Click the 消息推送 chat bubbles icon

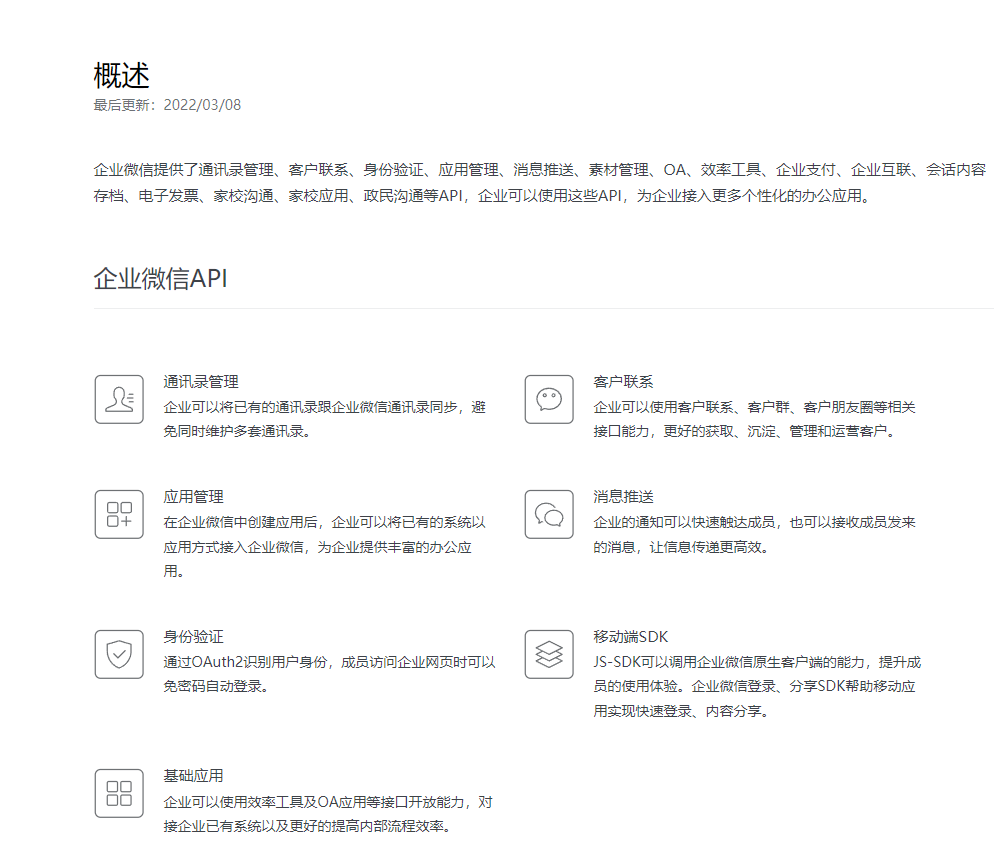549,514
